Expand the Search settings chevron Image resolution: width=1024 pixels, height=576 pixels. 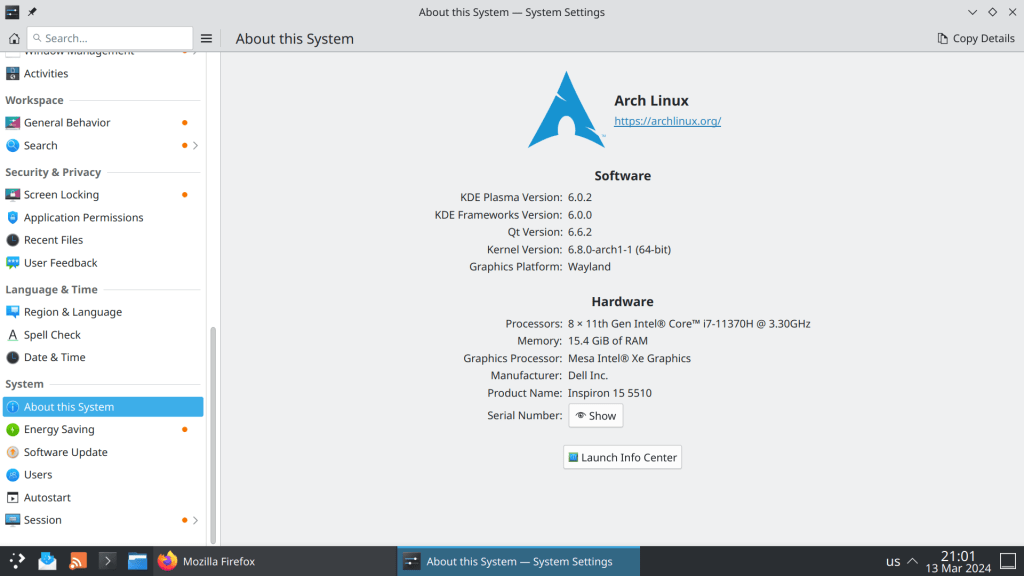point(195,146)
